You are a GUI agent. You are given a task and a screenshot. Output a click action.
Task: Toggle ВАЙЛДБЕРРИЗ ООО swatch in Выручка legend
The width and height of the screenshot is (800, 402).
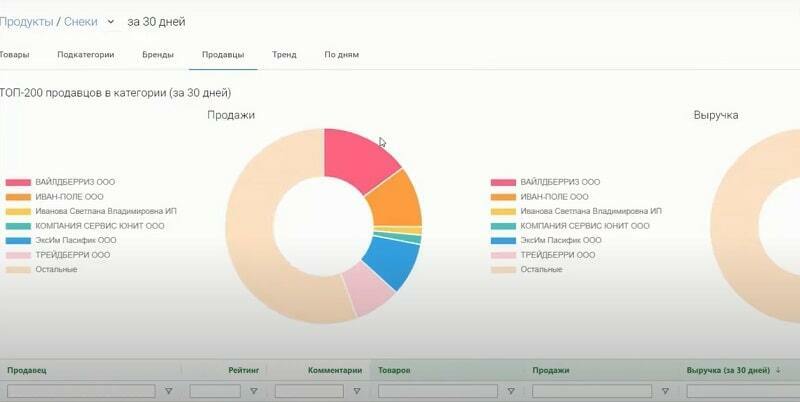pyautogui.click(x=504, y=182)
